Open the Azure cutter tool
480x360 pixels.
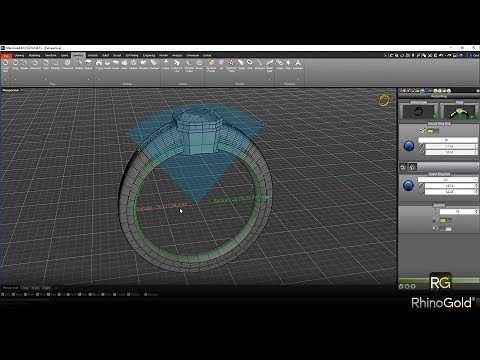[199, 64]
